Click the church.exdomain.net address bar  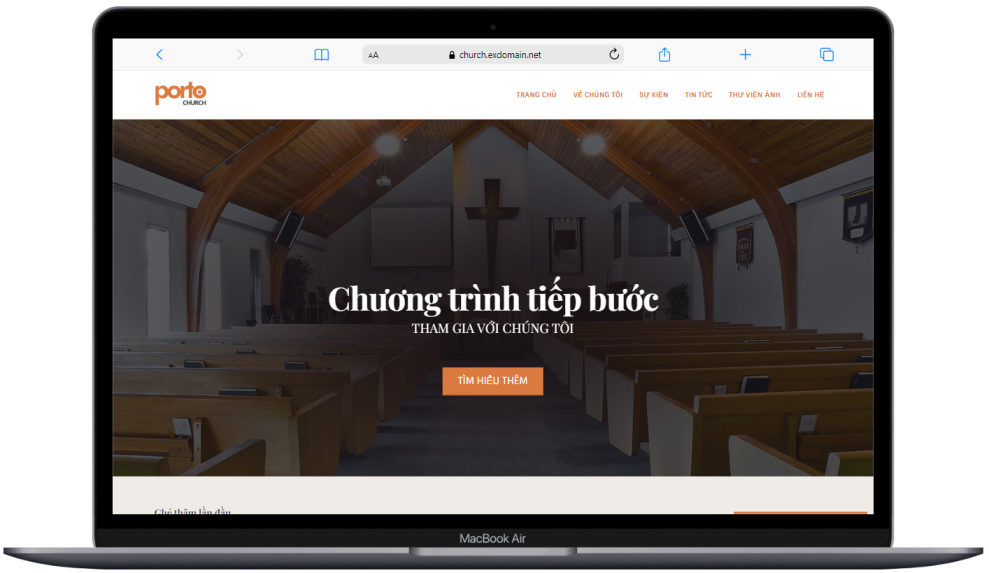pyautogui.click(x=493, y=55)
